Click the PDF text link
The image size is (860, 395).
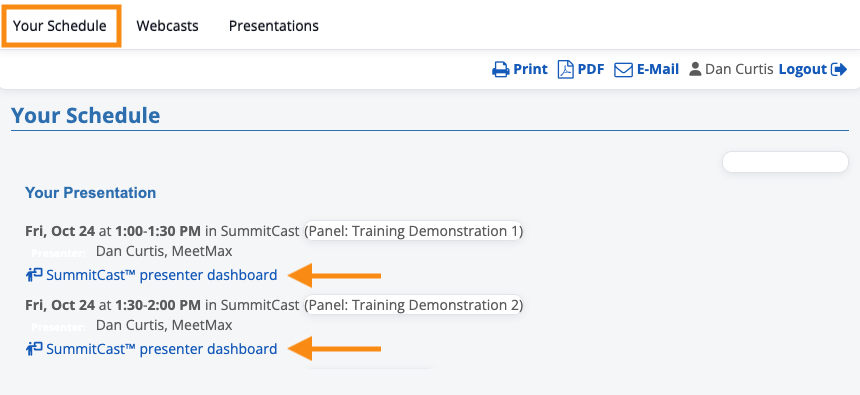tap(591, 69)
